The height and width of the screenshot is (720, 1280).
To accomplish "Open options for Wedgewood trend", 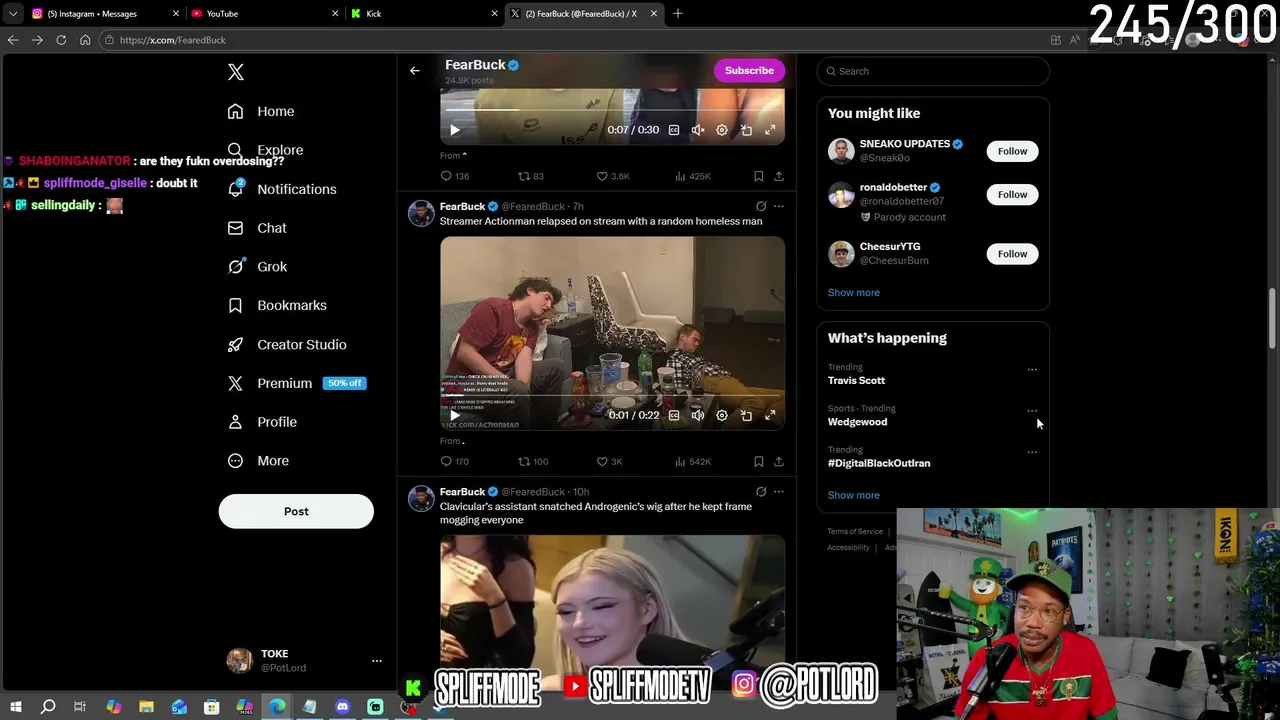I will click(x=1032, y=410).
